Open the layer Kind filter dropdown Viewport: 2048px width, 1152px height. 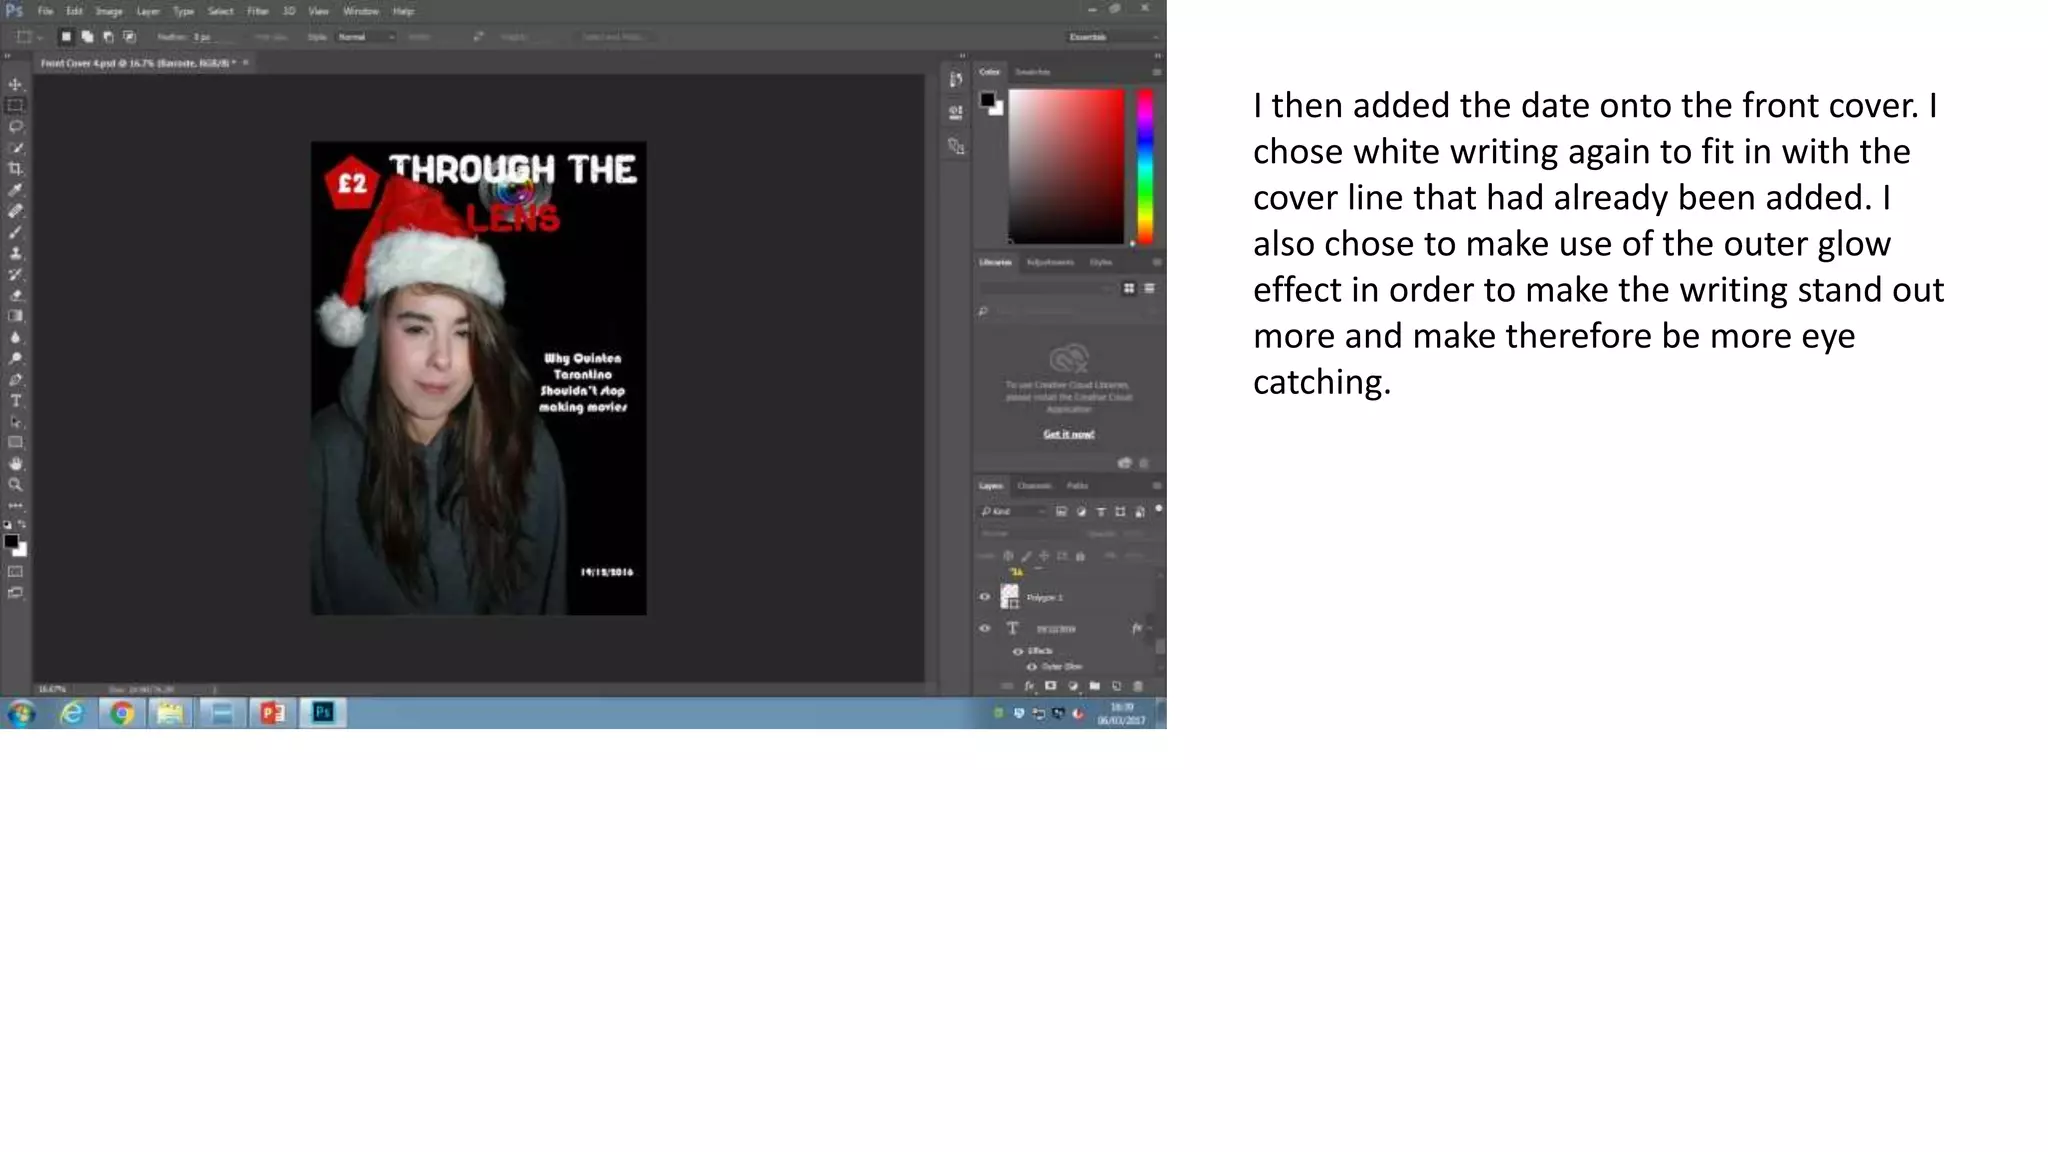click(x=1013, y=511)
